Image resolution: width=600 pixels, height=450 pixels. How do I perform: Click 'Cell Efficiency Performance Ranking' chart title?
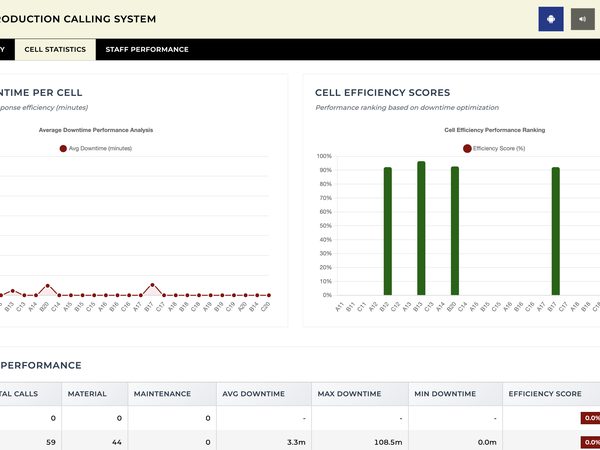pos(494,130)
